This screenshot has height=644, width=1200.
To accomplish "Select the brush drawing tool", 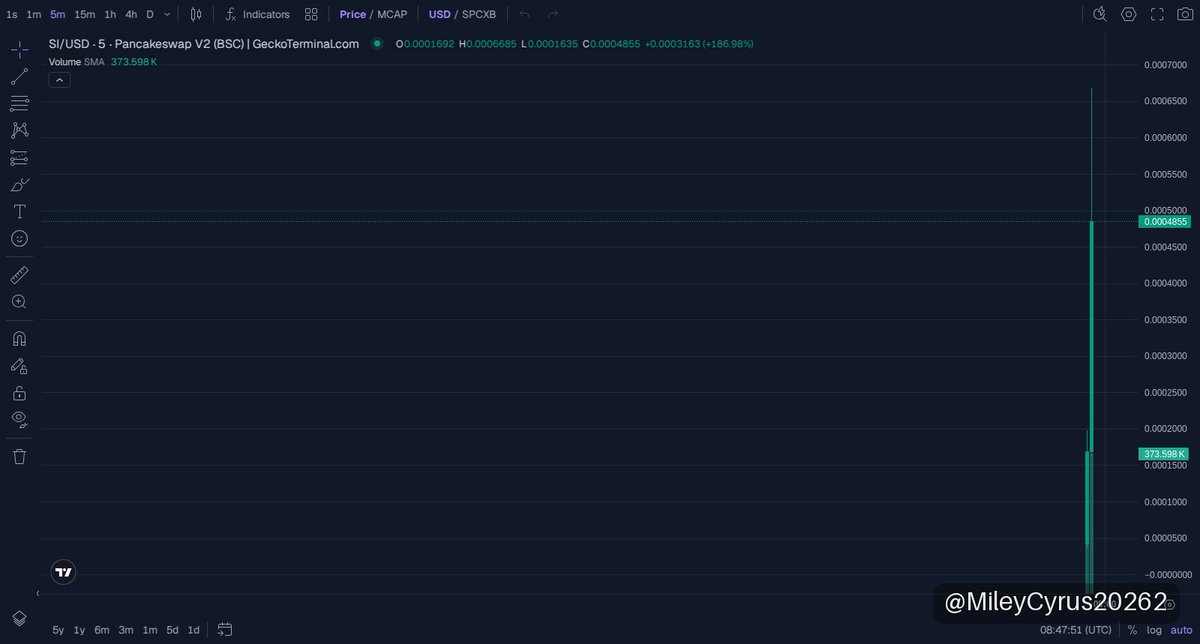I will coord(19,184).
